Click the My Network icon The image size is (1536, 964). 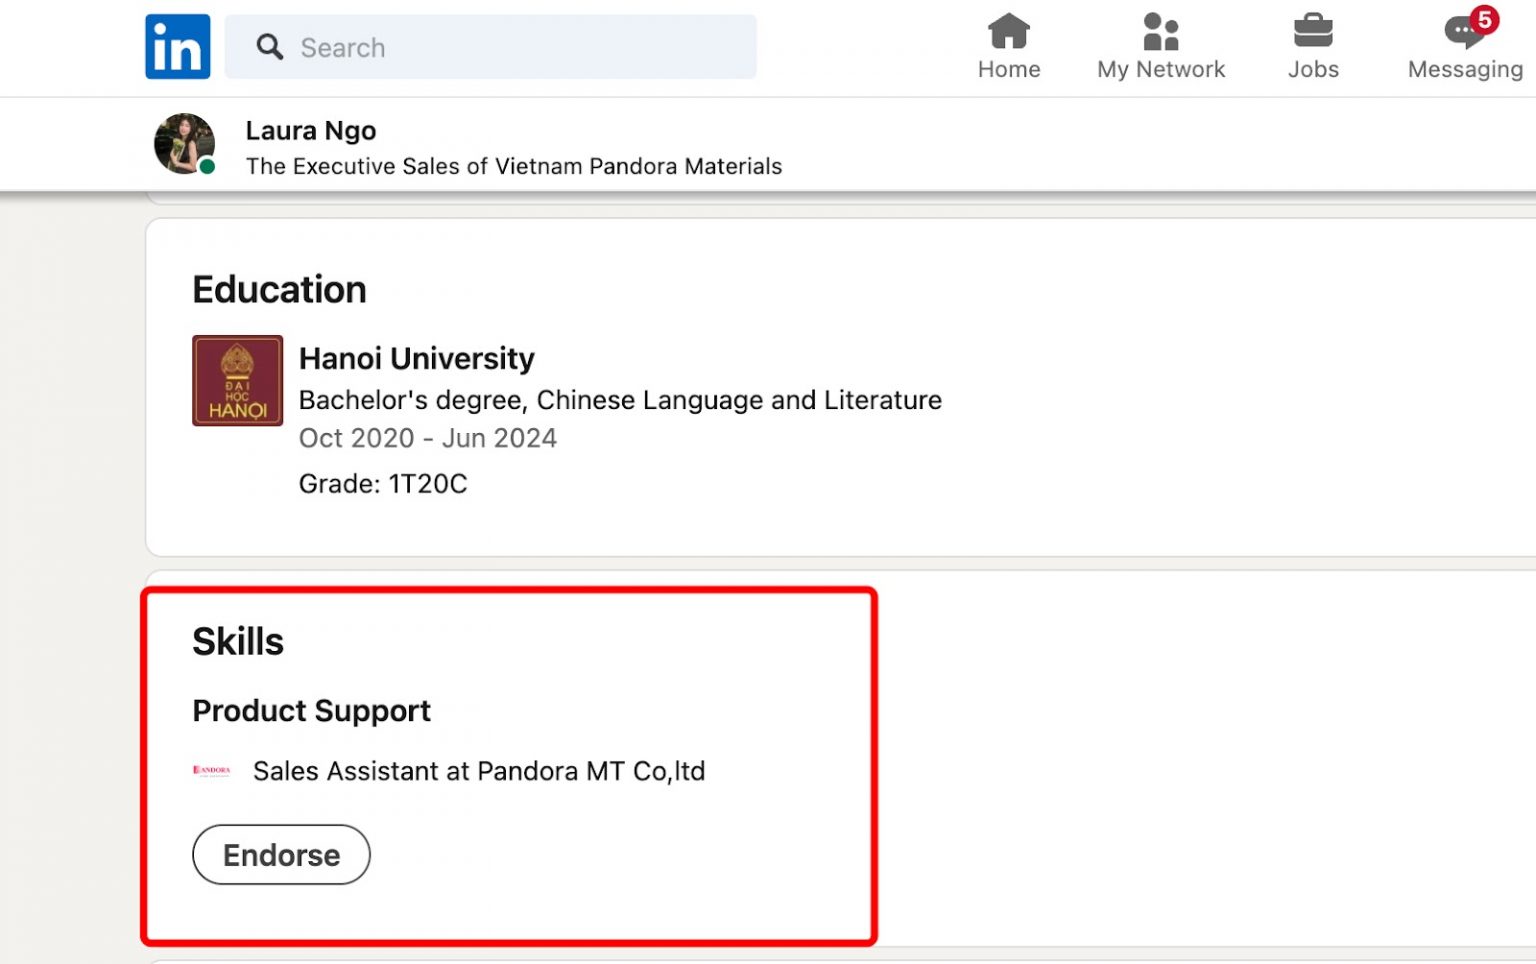[x=1160, y=32]
